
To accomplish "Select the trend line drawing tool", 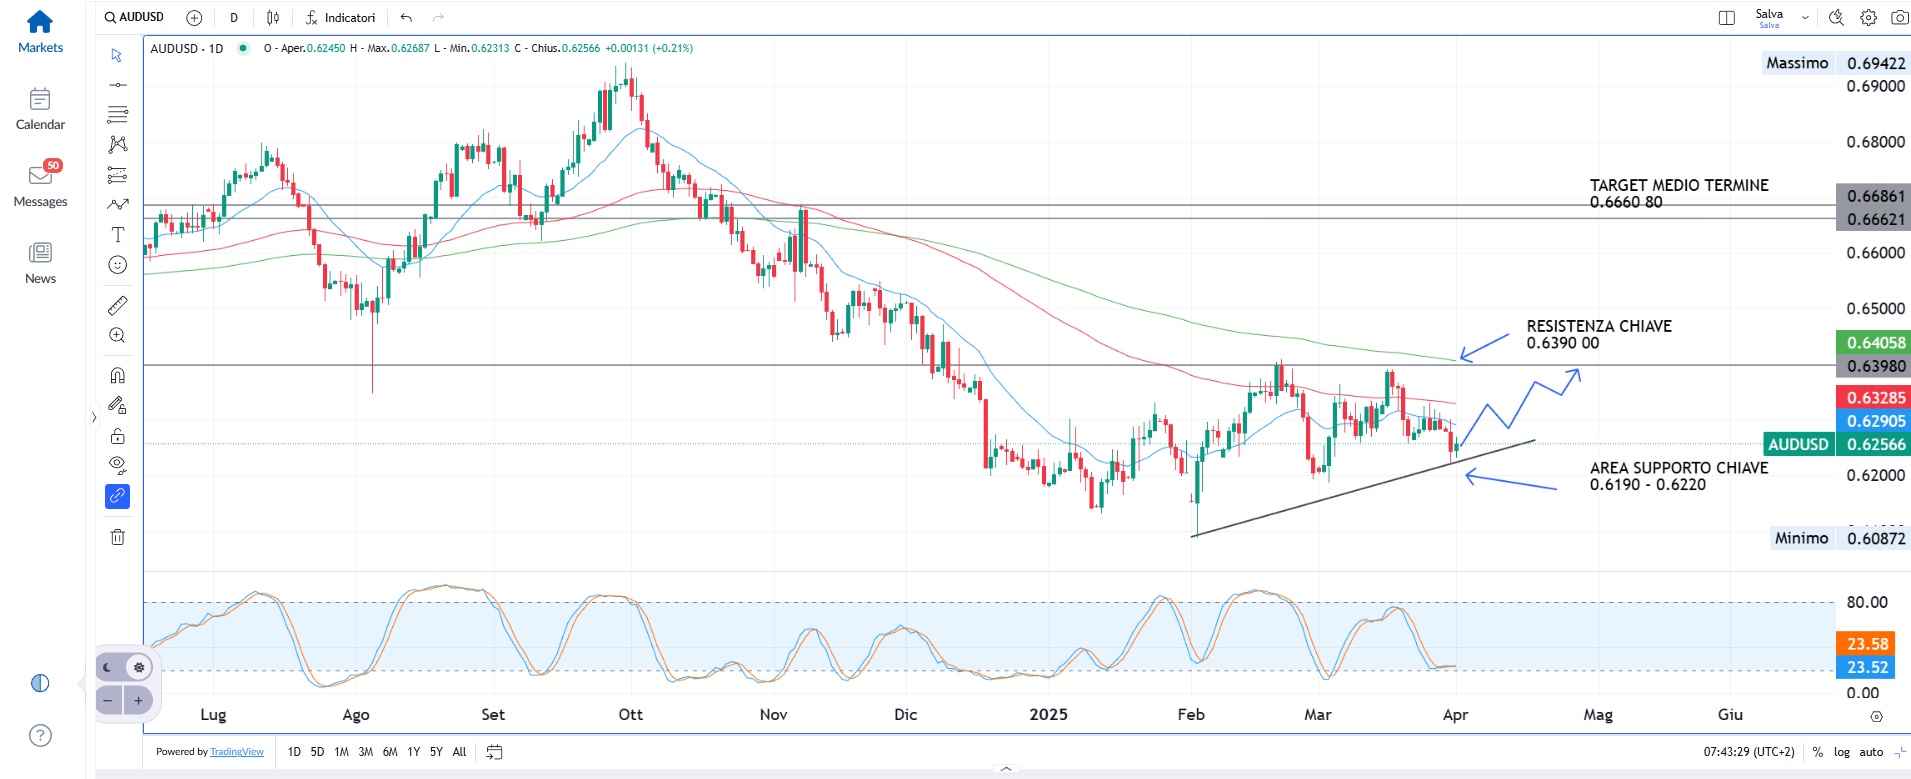I will click(117, 85).
